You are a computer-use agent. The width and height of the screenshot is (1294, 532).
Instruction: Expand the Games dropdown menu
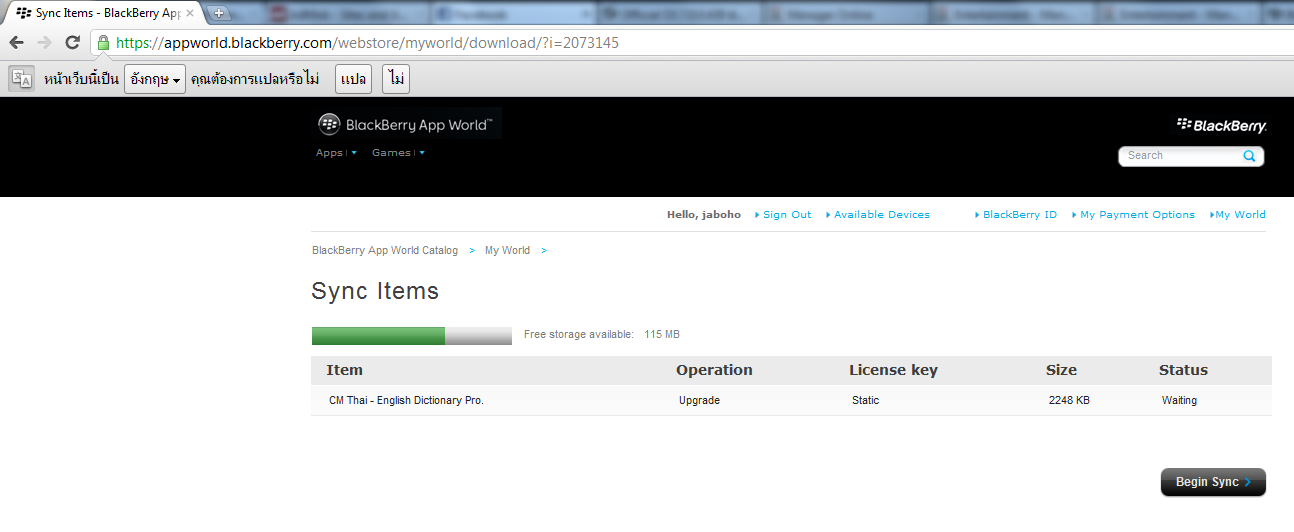pyautogui.click(x=398, y=153)
